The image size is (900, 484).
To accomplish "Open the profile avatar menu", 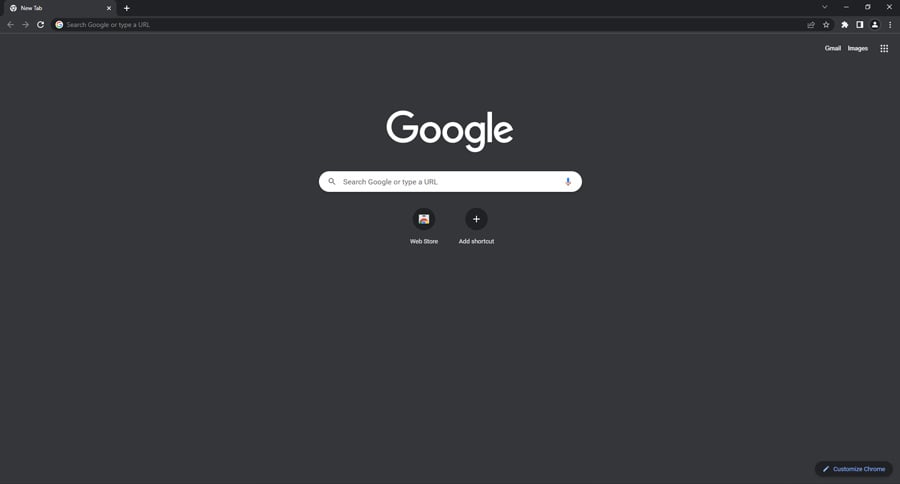I will pyautogui.click(x=875, y=25).
